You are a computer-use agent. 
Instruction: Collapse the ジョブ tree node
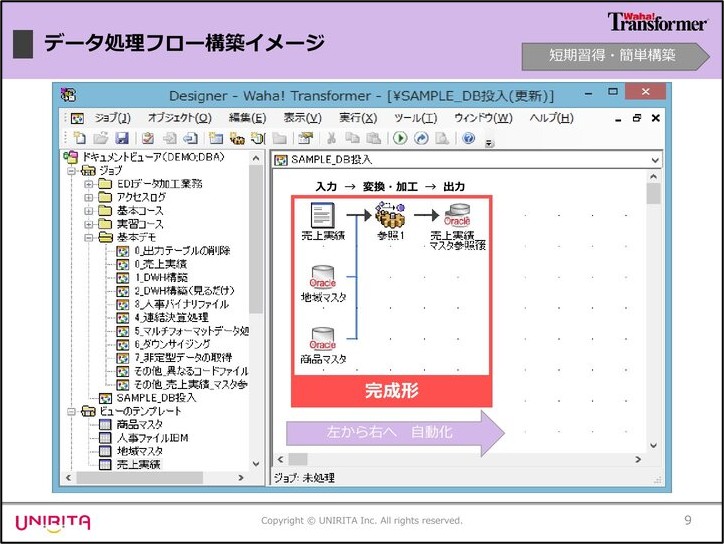click(x=72, y=171)
